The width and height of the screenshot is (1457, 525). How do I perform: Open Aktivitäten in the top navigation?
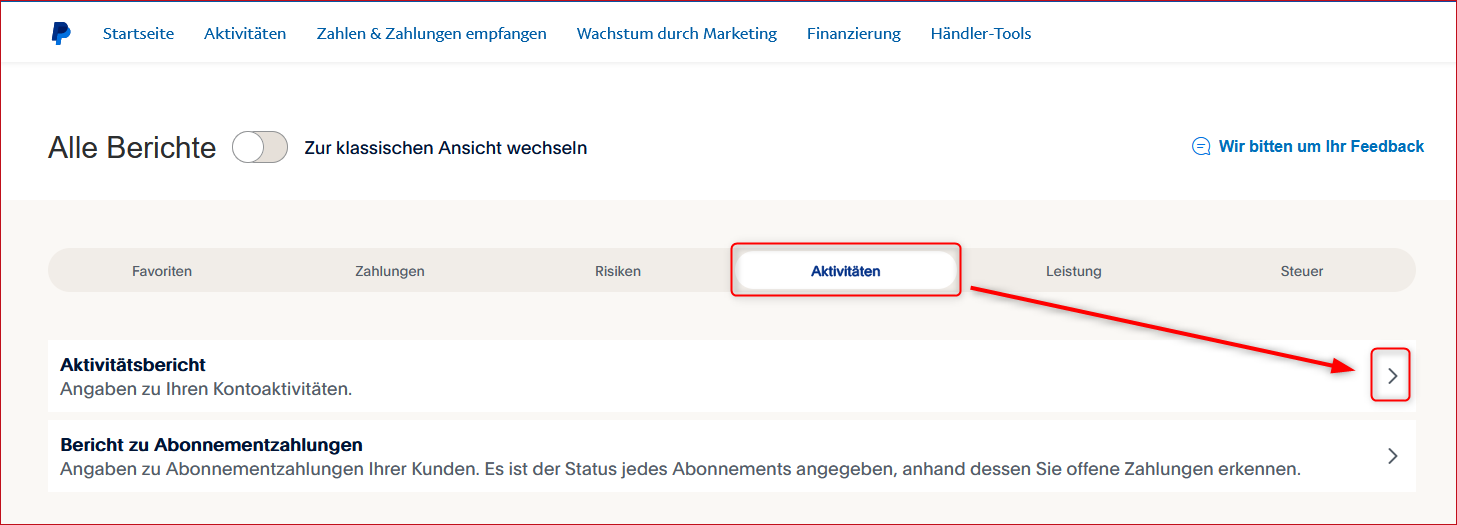click(x=245, y=34)
